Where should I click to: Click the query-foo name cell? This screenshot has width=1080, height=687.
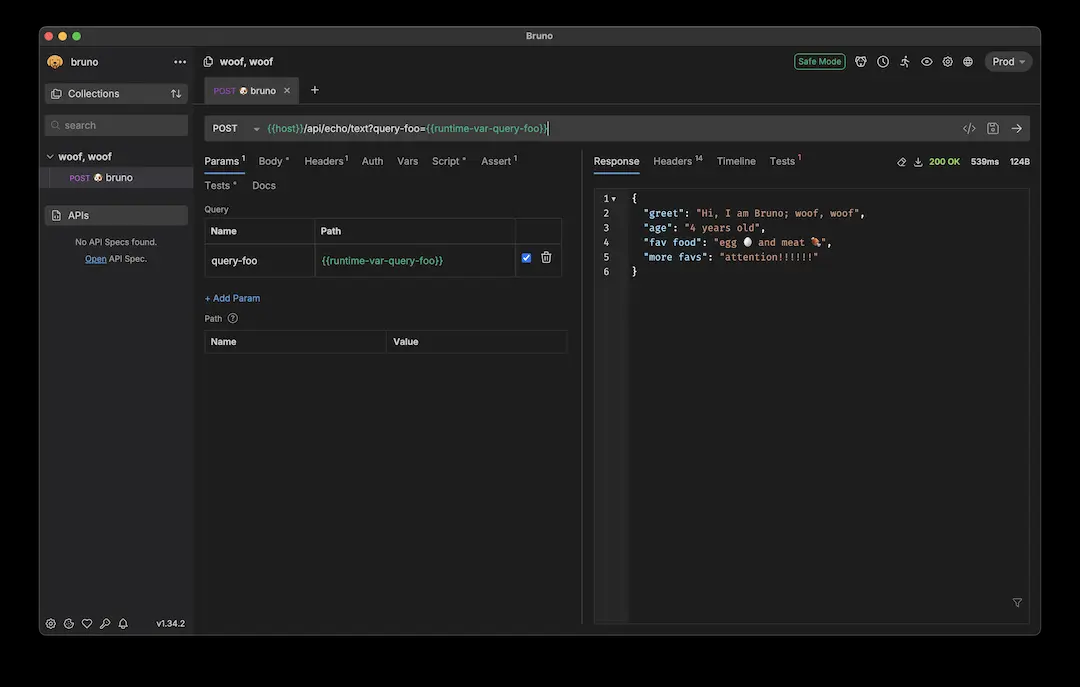point(260,260)
